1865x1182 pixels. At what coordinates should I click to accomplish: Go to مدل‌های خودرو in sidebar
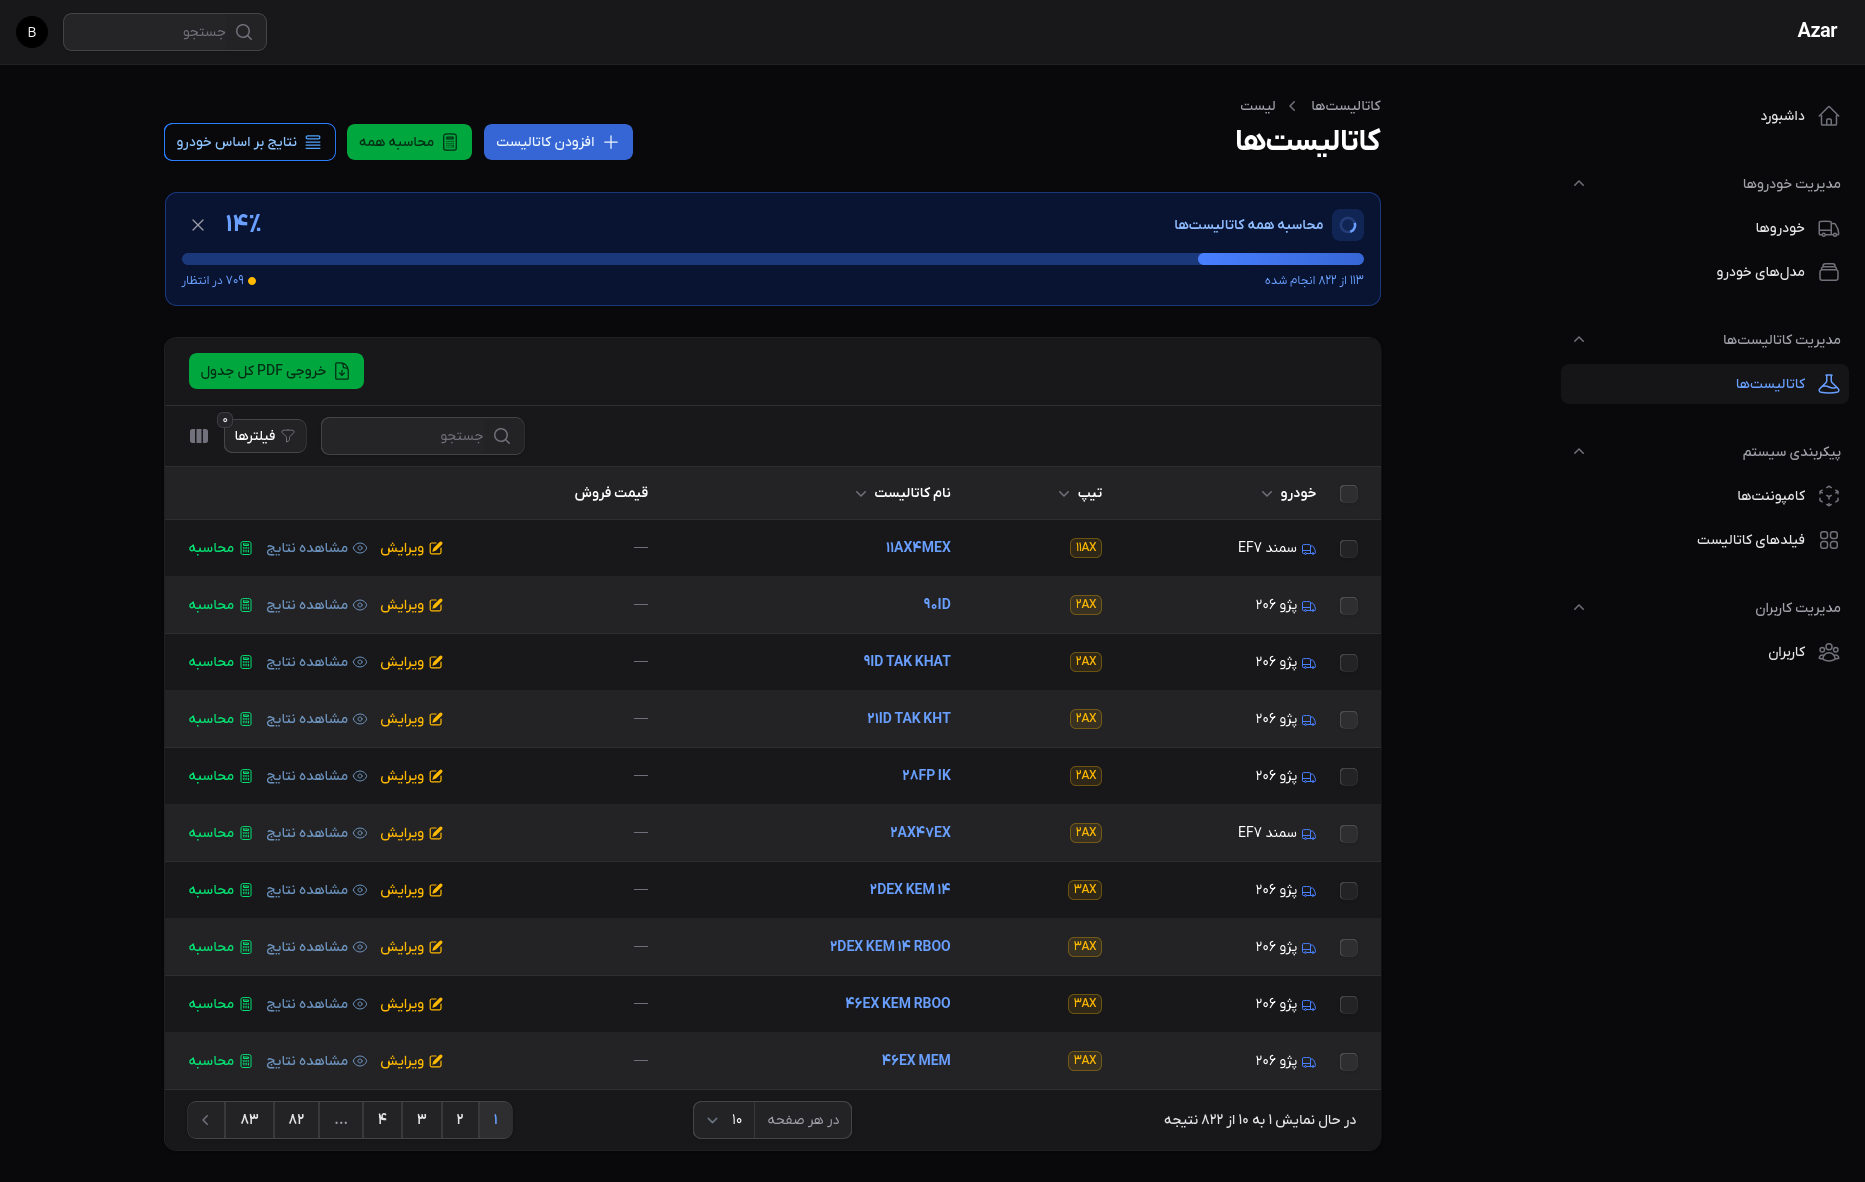pyautogui.click(x=1760, y=272)
